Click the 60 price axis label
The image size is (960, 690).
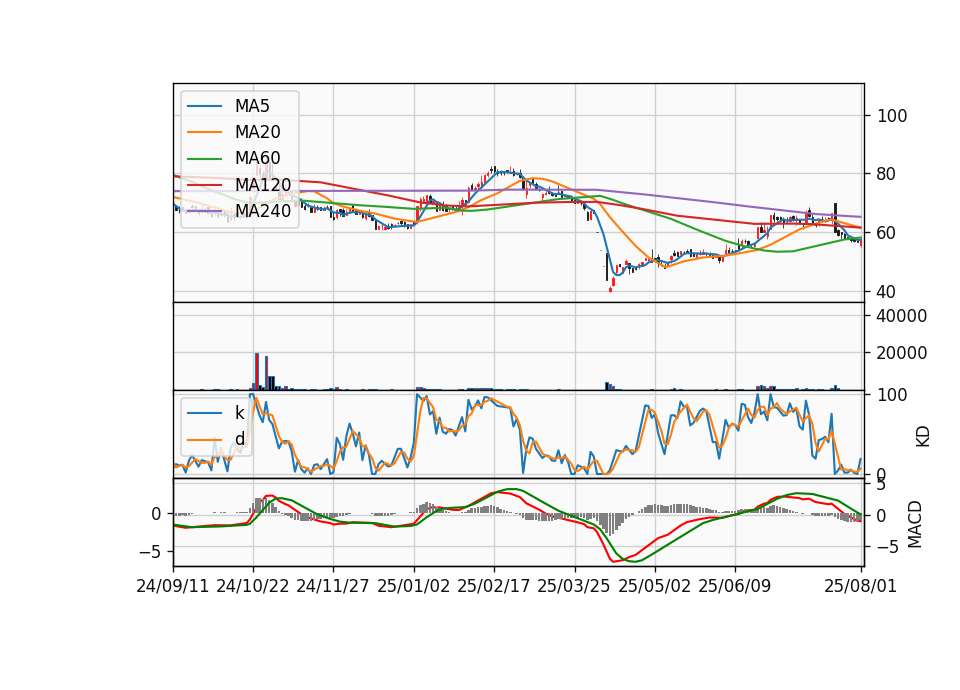[887, 233]
